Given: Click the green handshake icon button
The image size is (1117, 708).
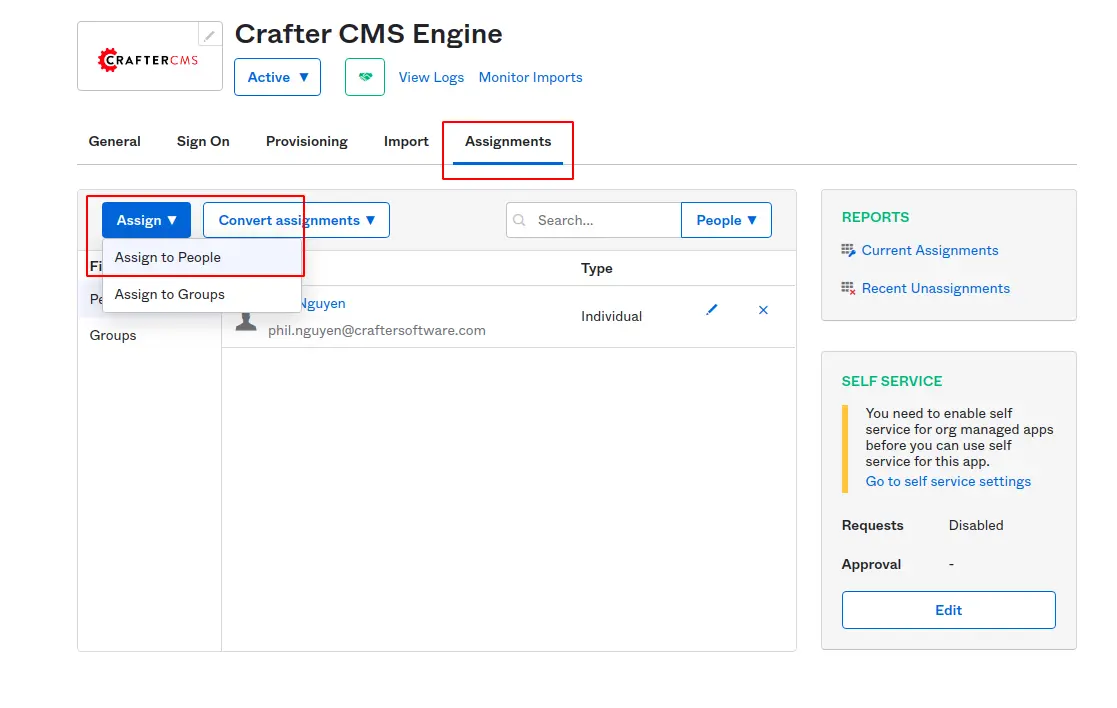Looking at the screenshot, I should (365, 77).
